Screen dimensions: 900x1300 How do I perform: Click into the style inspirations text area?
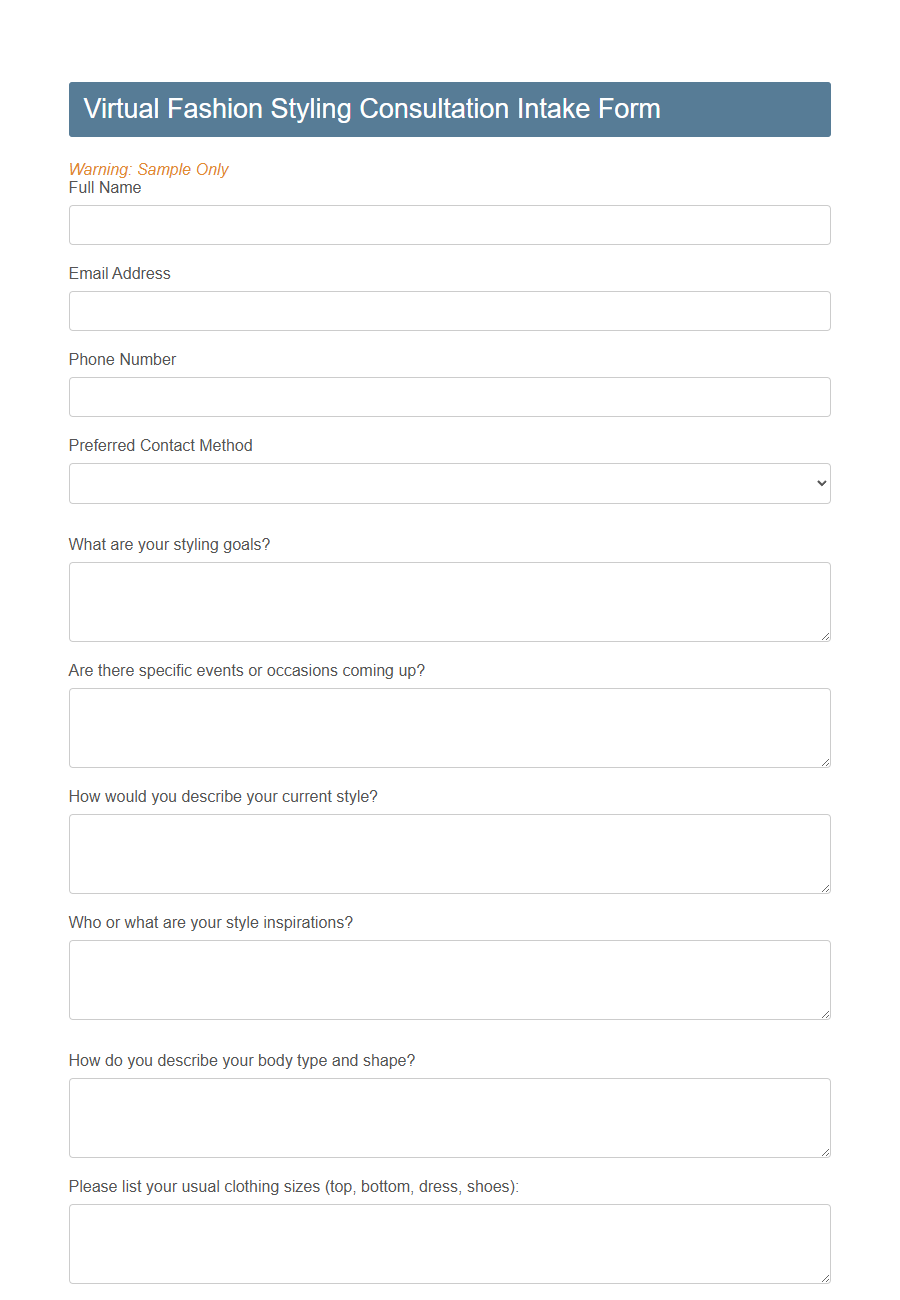tap(449, 979)
